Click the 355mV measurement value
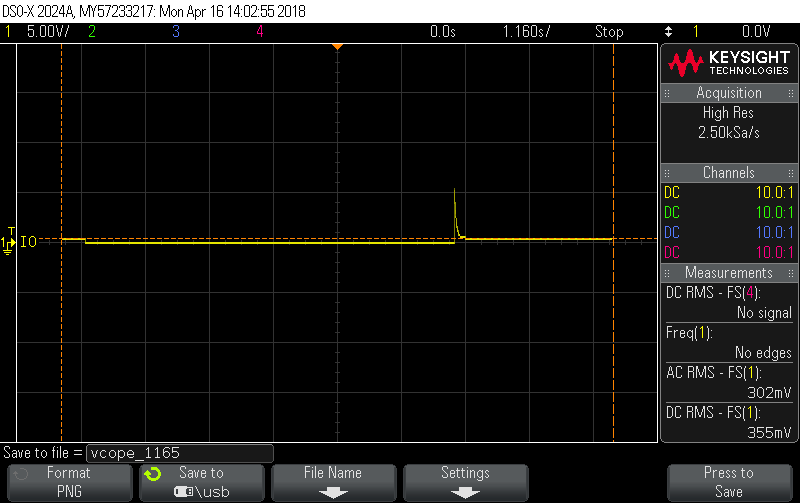 coord(769,433)
